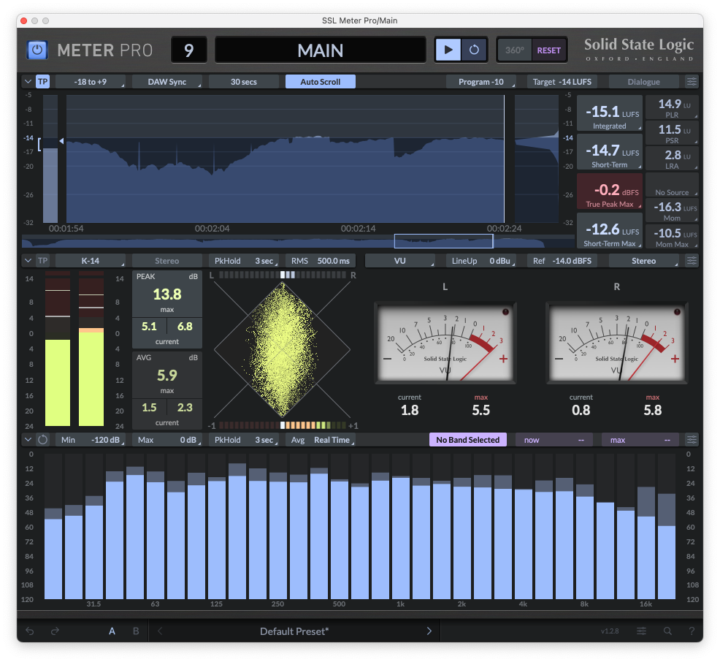This screenshot has height=662, width=720.
Task: Open the VU meter type dropdown
Action: coord(400,261)
